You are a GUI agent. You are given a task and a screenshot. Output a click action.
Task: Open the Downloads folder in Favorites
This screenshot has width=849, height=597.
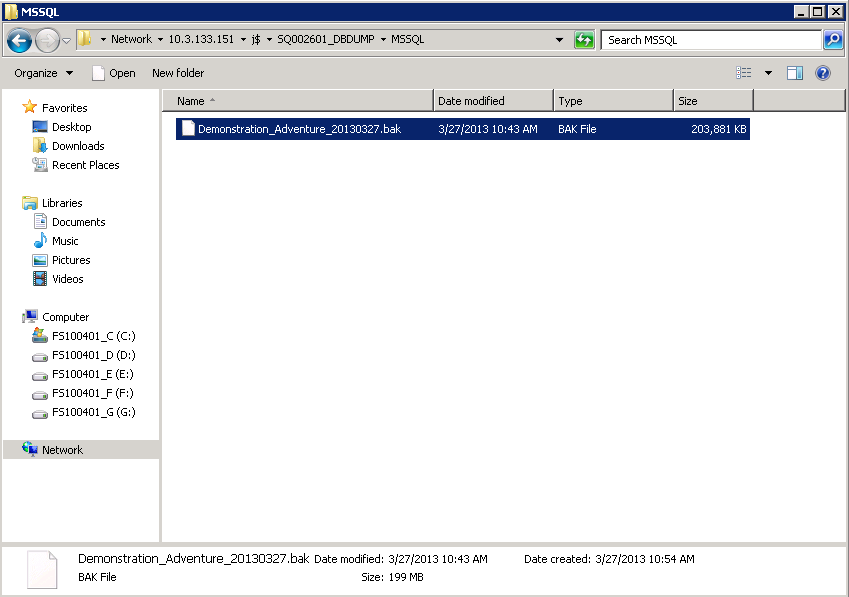(78, 146)
